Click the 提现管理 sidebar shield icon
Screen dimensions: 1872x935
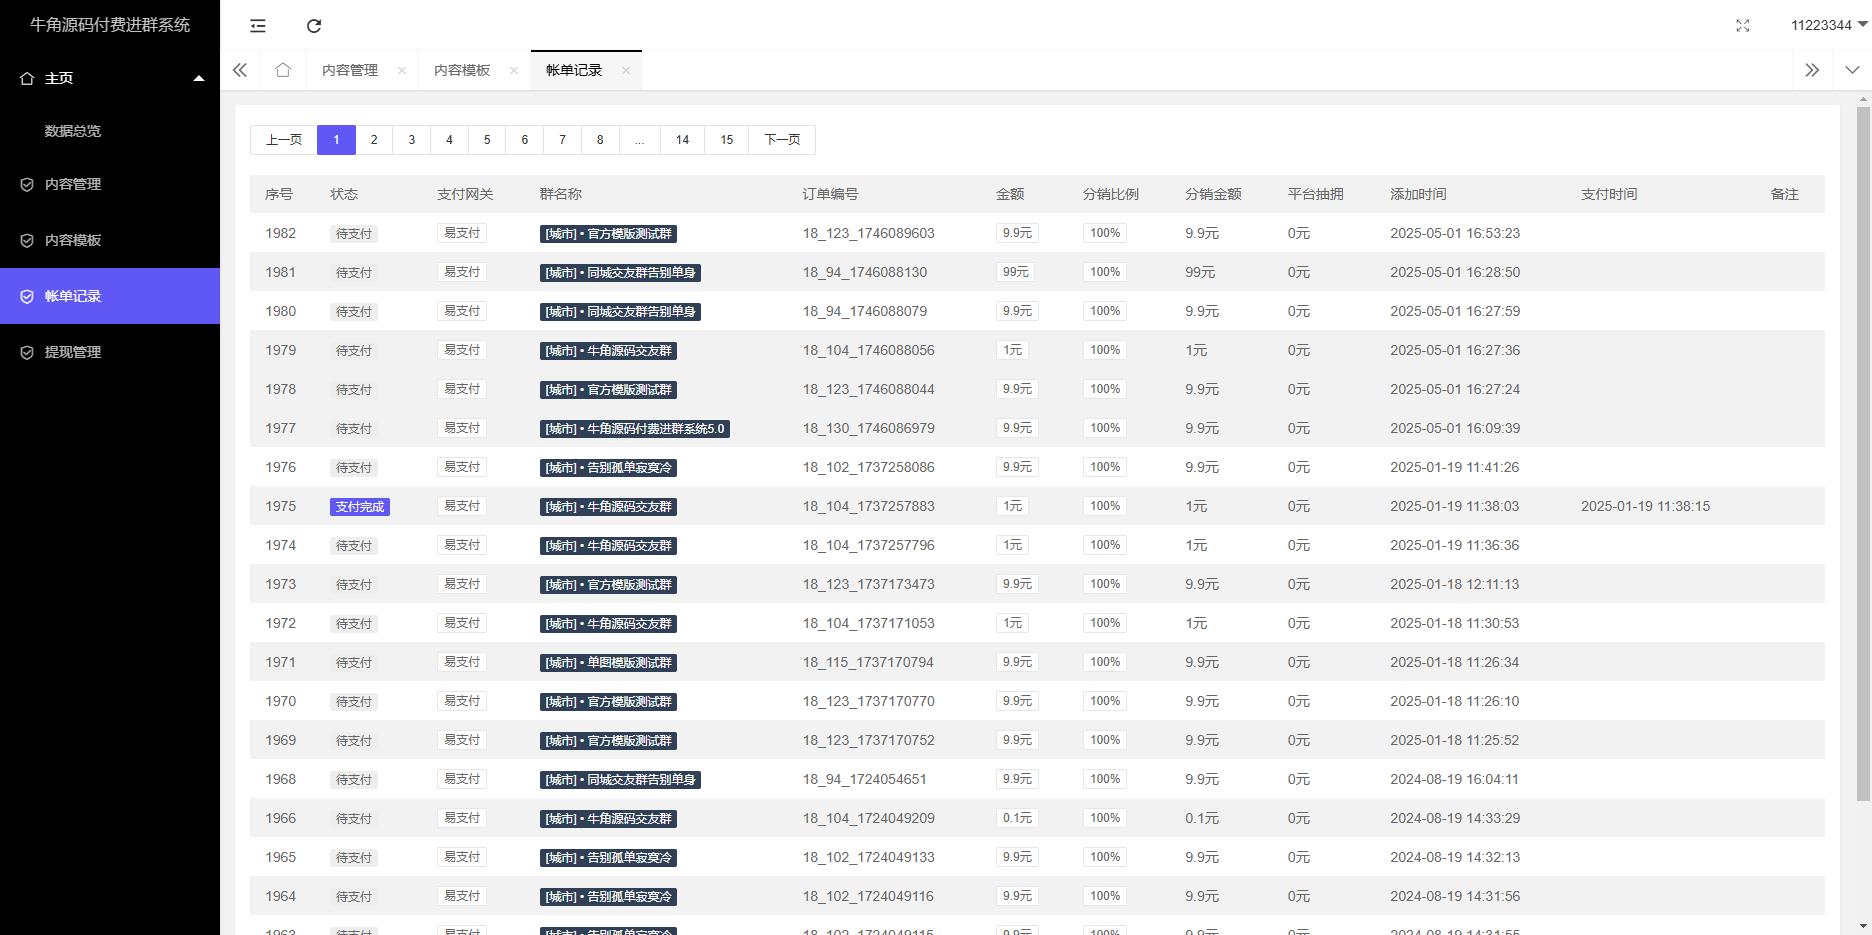[x=27, y=352]
